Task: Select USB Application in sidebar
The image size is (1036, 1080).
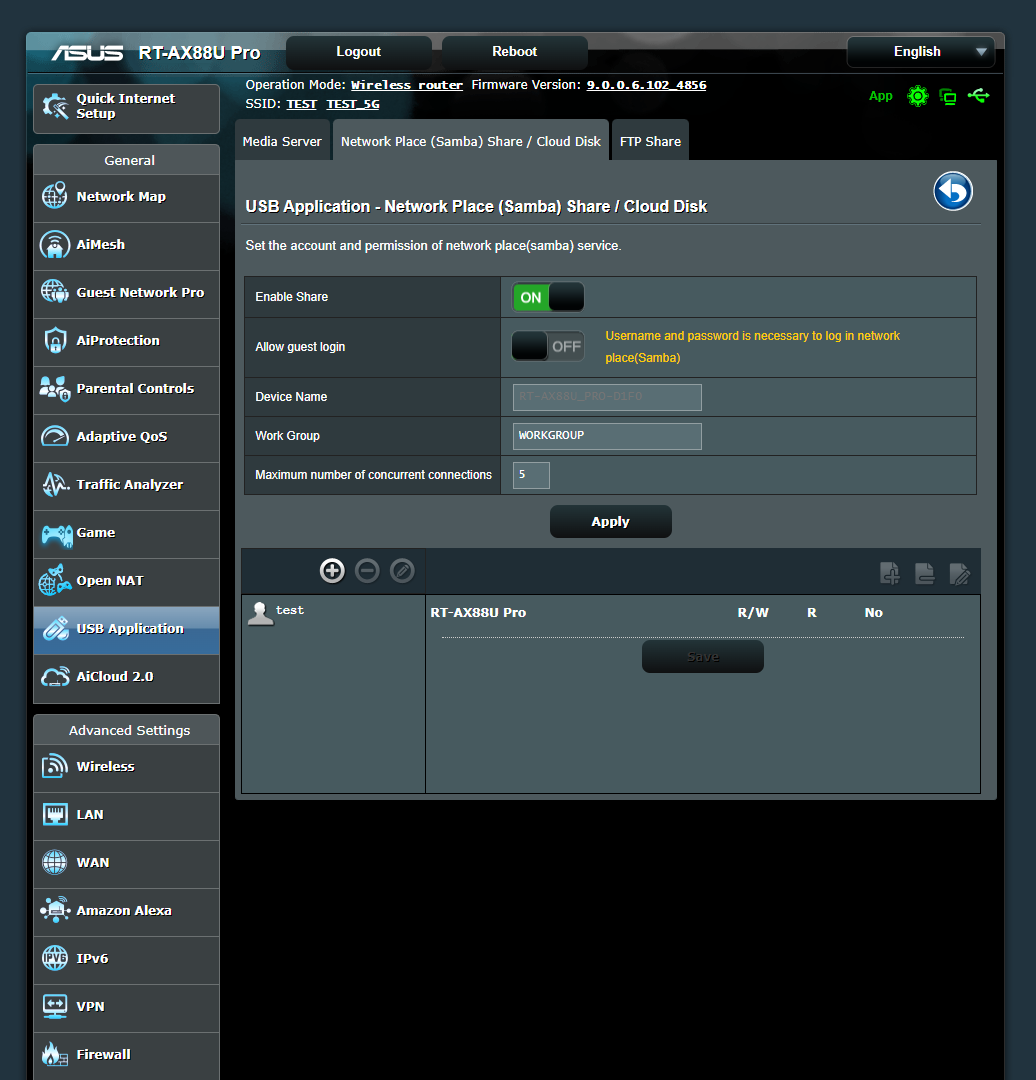Action: point(127,630)
